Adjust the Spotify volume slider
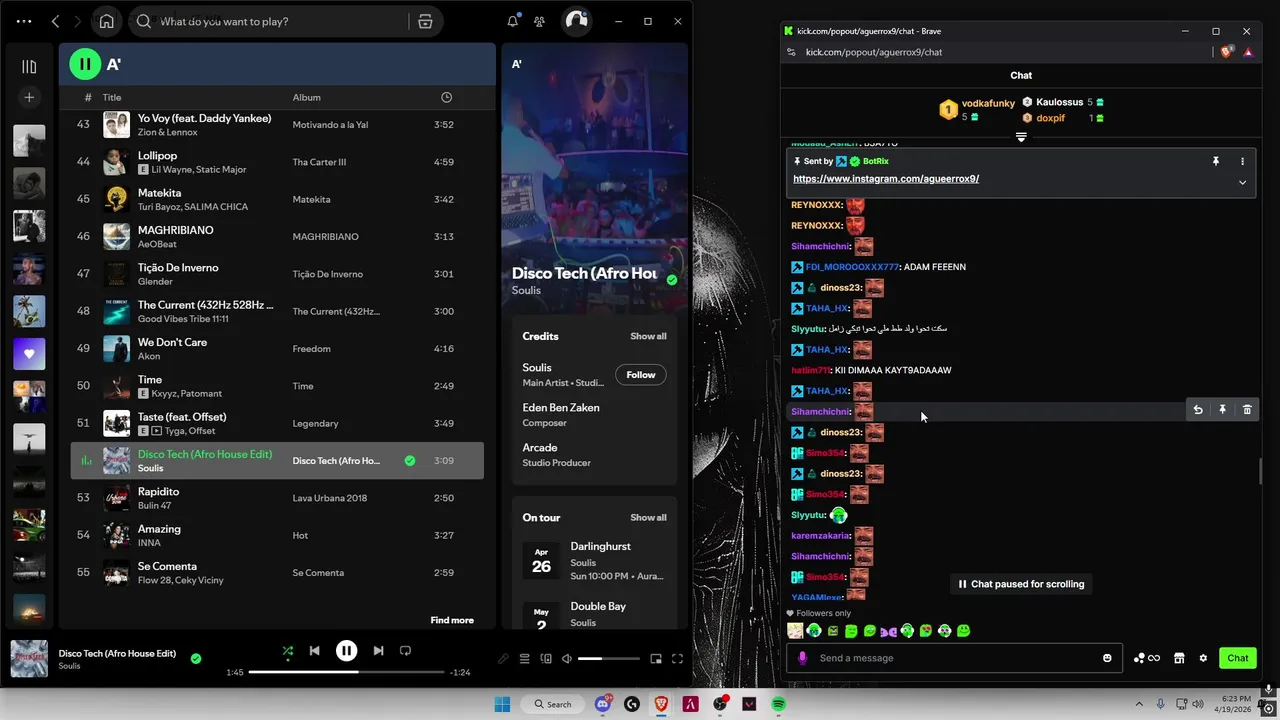 coord(608,659)
